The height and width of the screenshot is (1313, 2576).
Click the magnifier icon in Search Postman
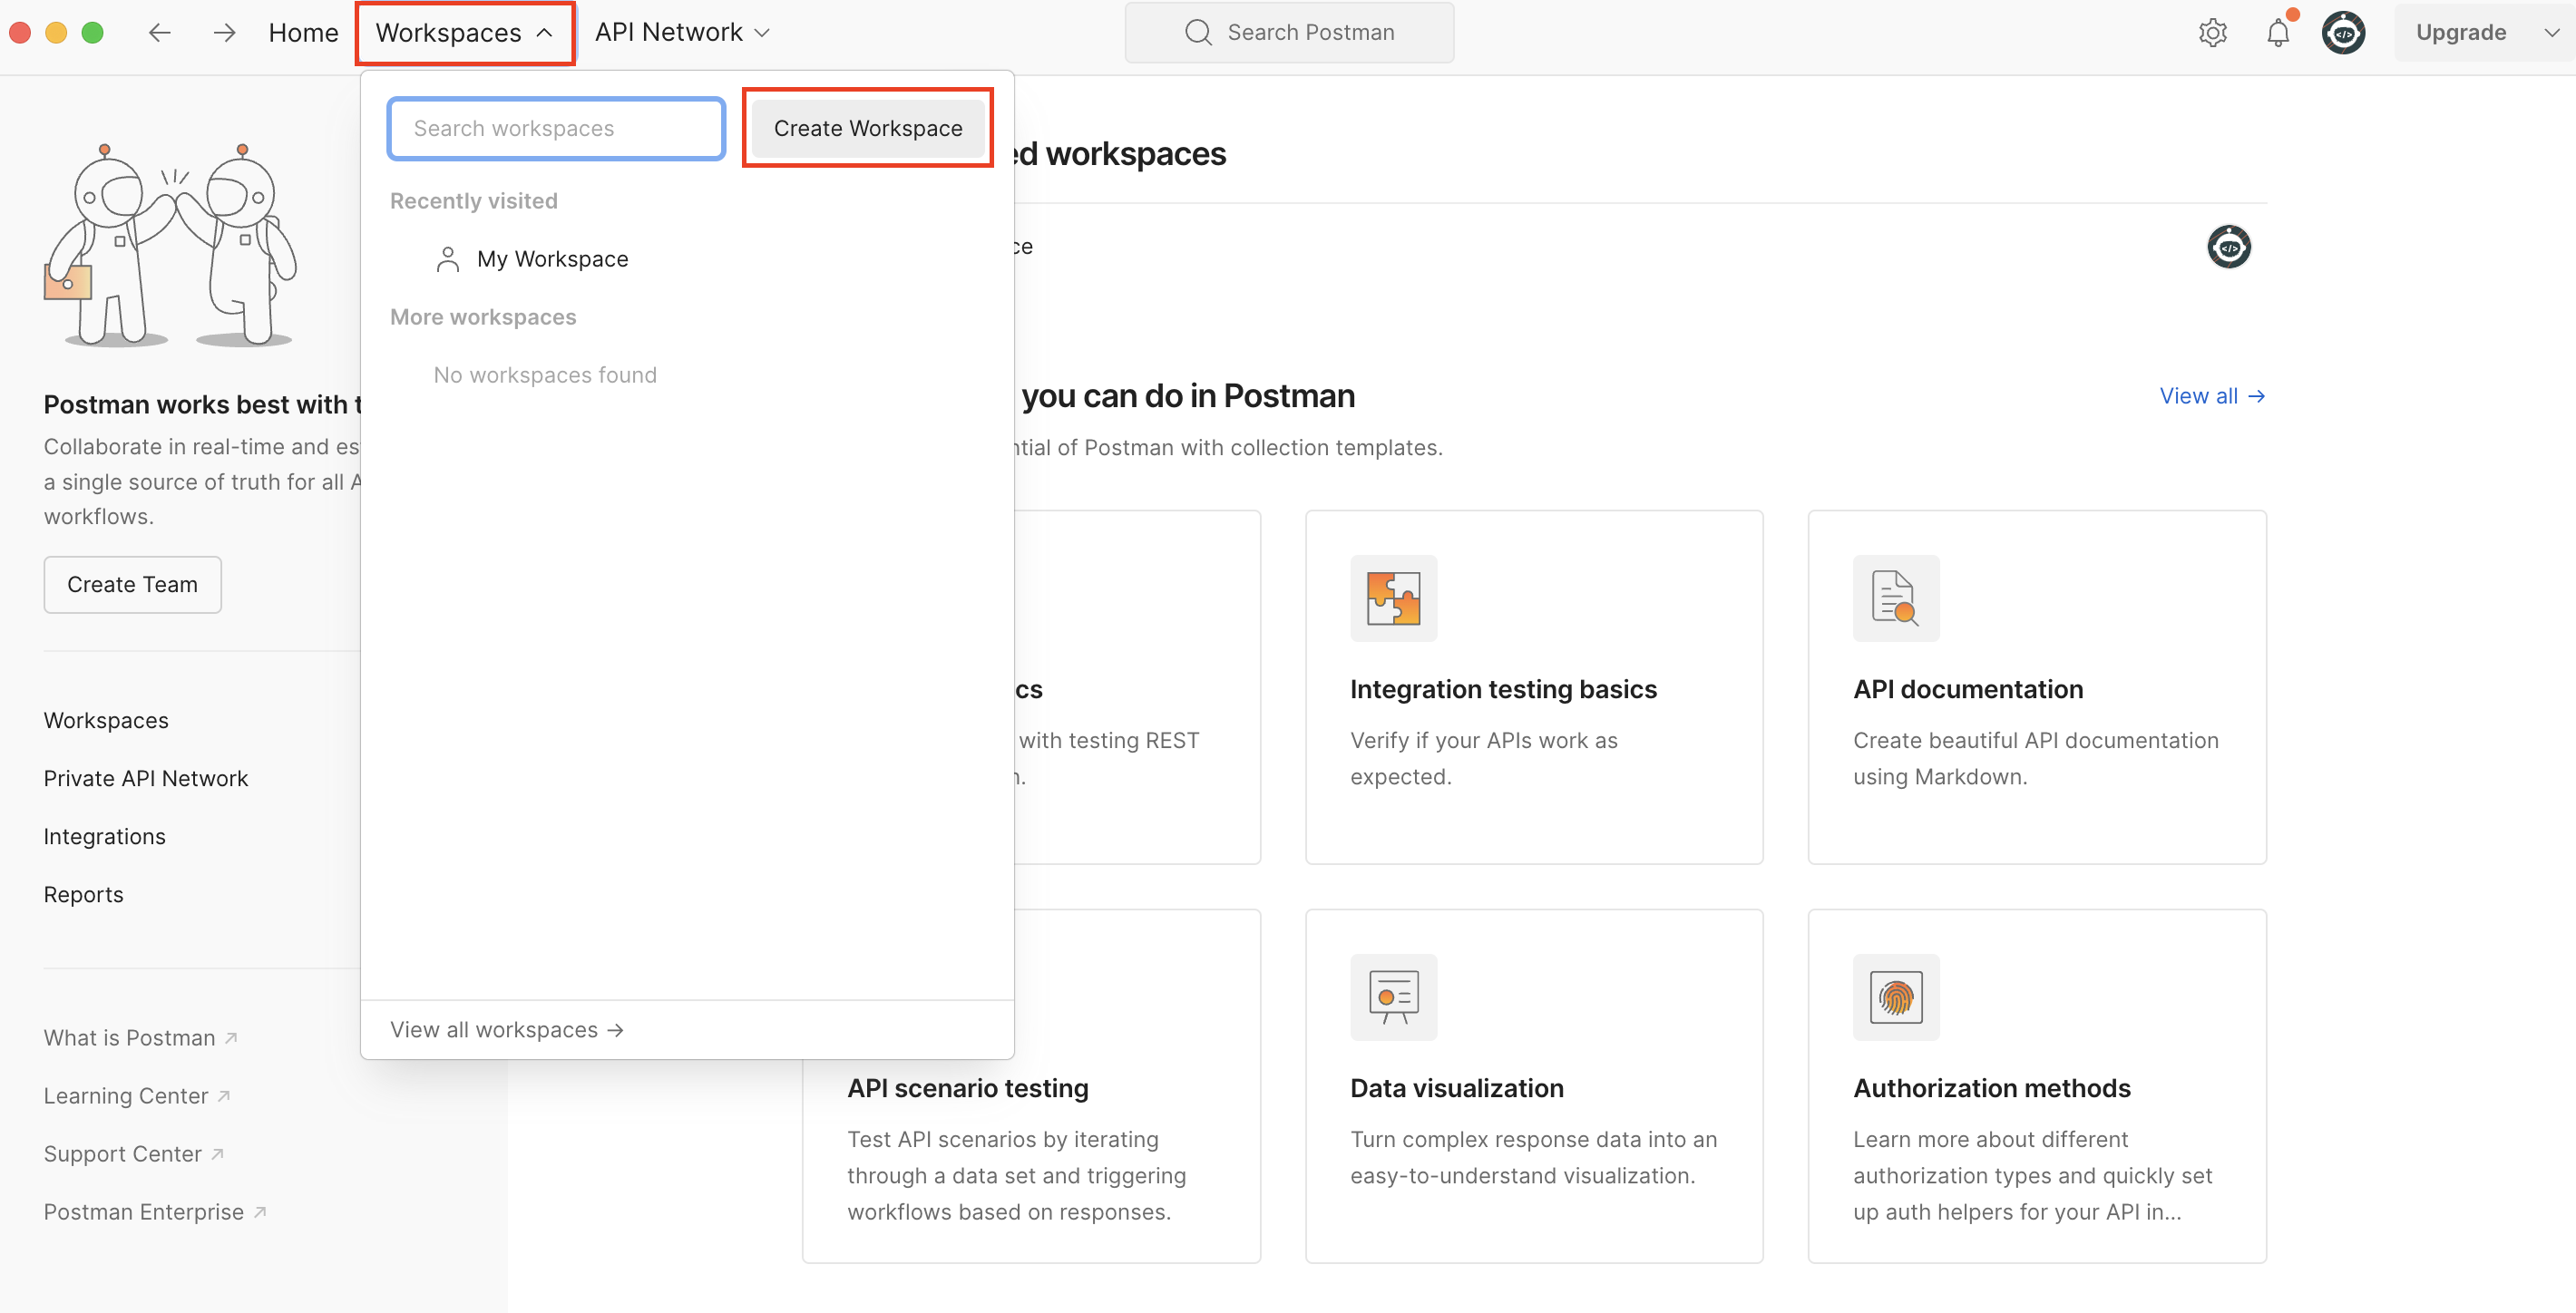click(1197, 32)
